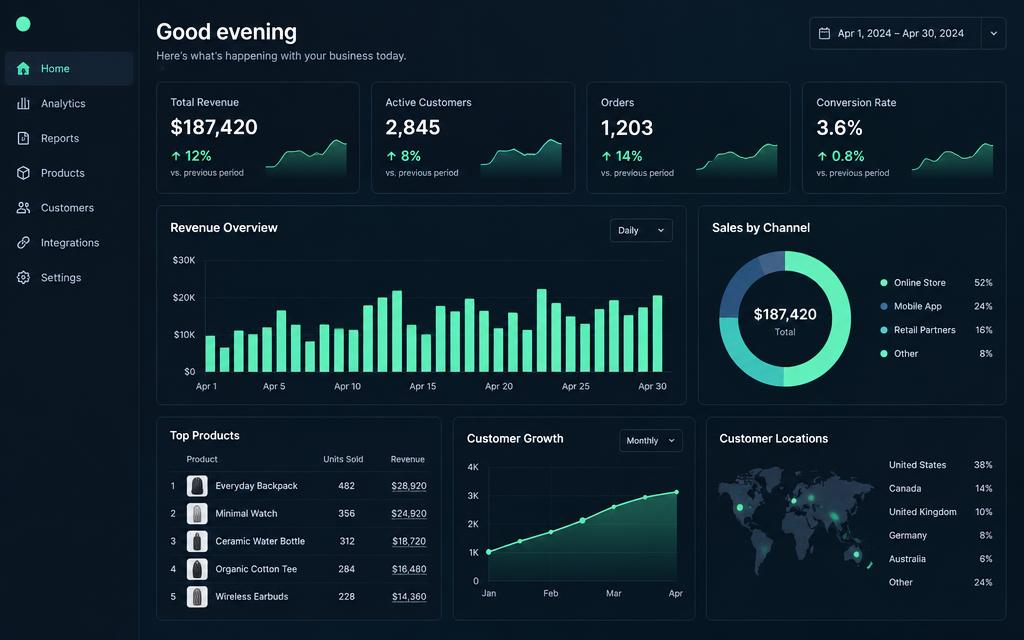
Task: Go to Analytics in sidebar
Action: [69, 103]
